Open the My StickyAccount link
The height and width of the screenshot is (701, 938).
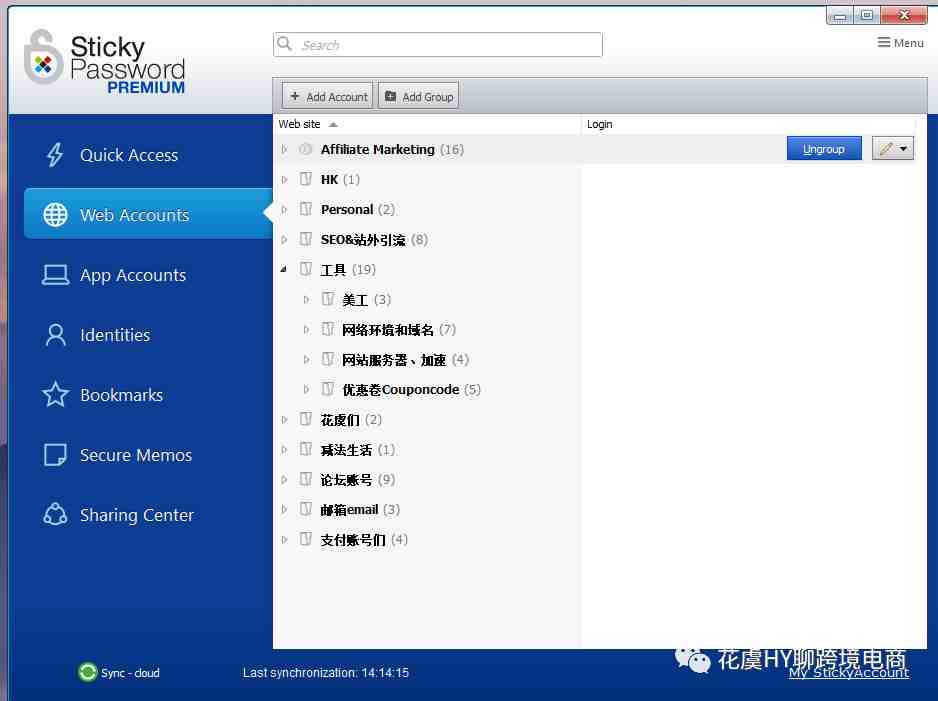848,672
